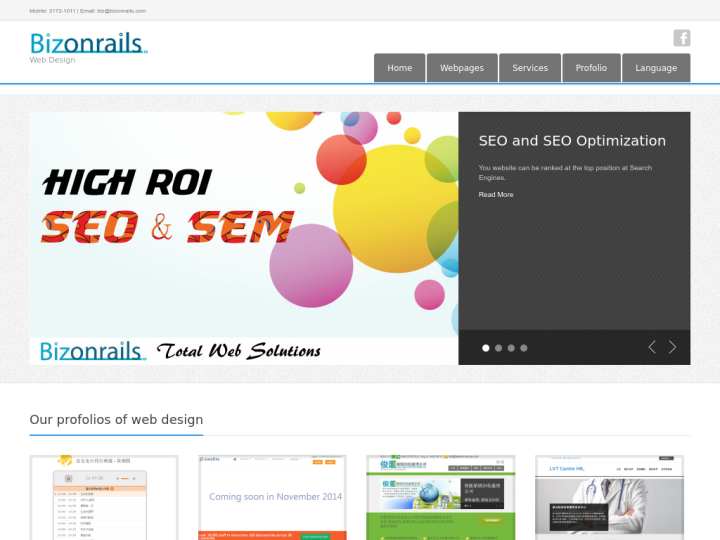
Task: Click the High ROI SEO & SEM banner
Action: coord(244,237)
